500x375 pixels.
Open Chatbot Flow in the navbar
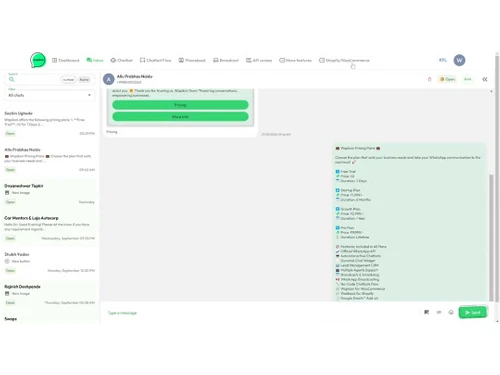155,60
